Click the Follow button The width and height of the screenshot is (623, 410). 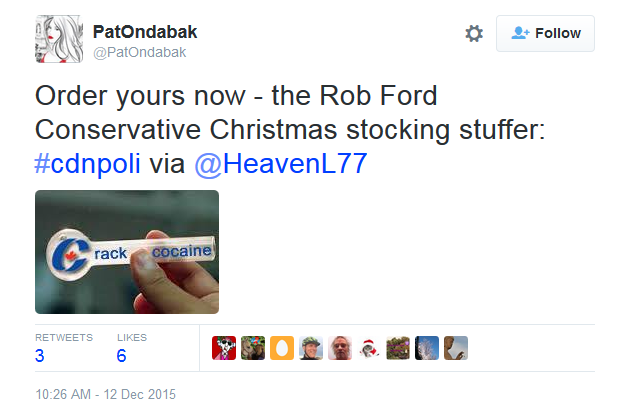[x=545, y=33]
